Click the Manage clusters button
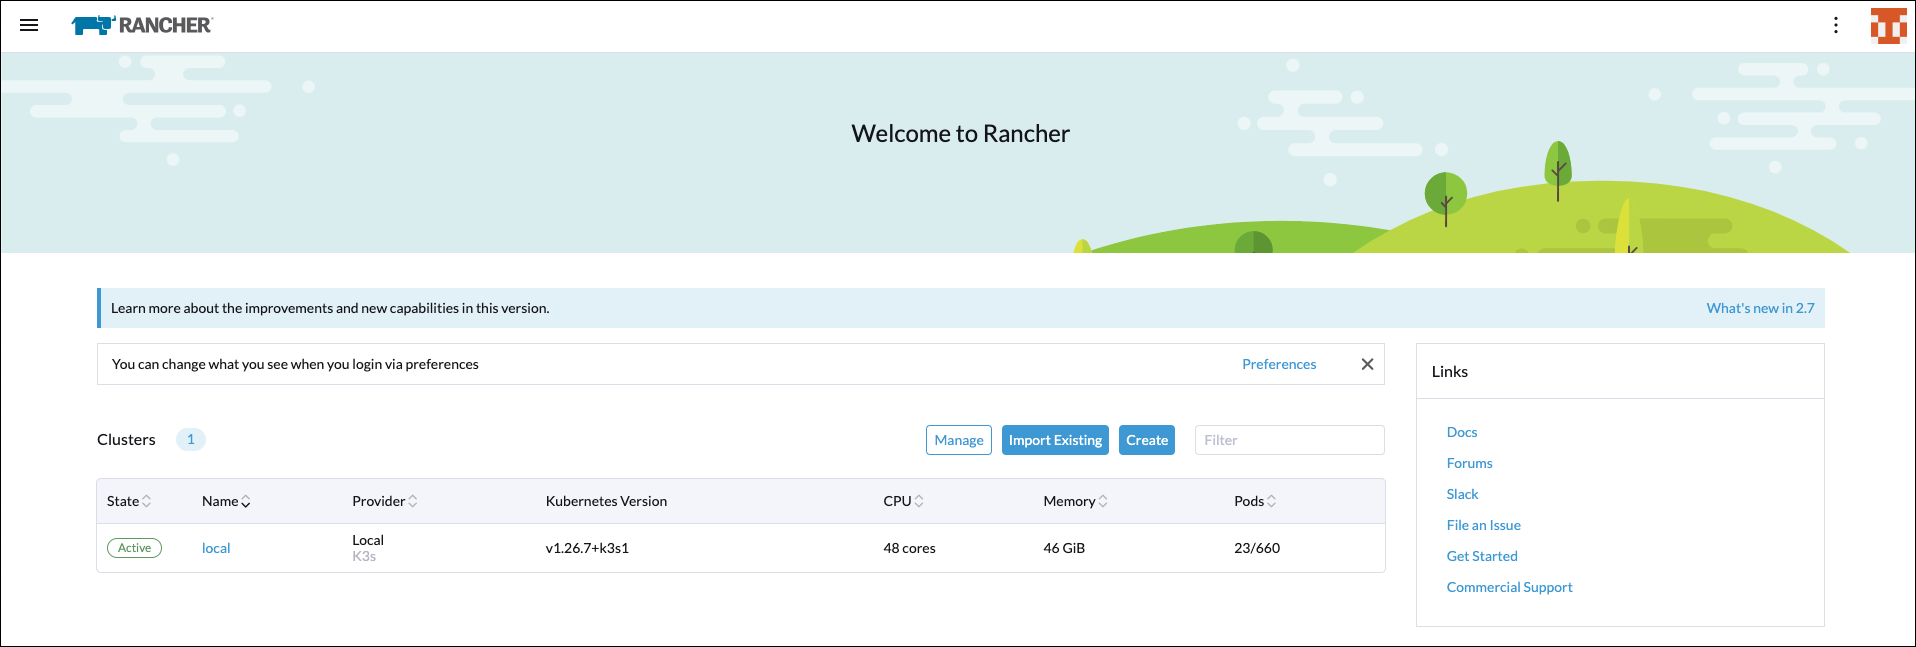 coord(958,440)
